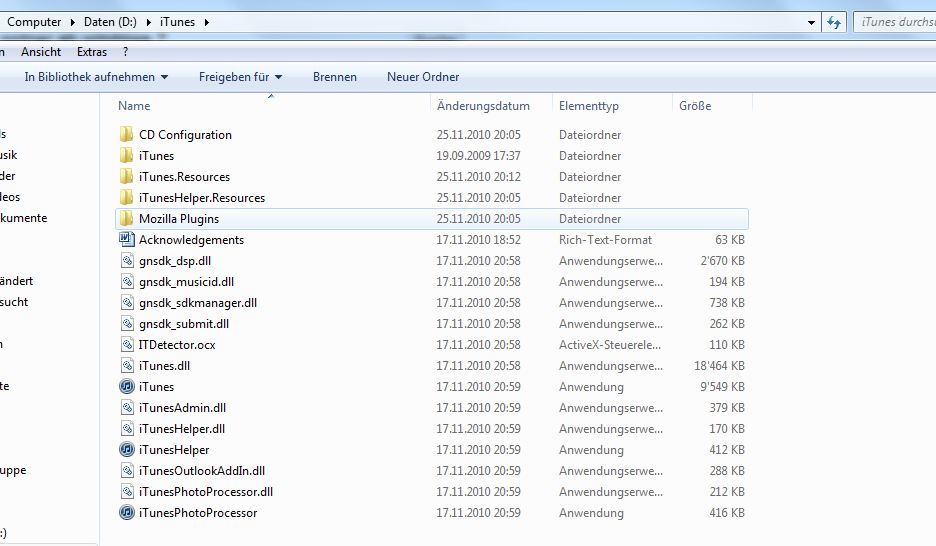Sort files by Änderungsdatum column header
The width and height of the screenshot is (936, 546).
pos(483,106)
